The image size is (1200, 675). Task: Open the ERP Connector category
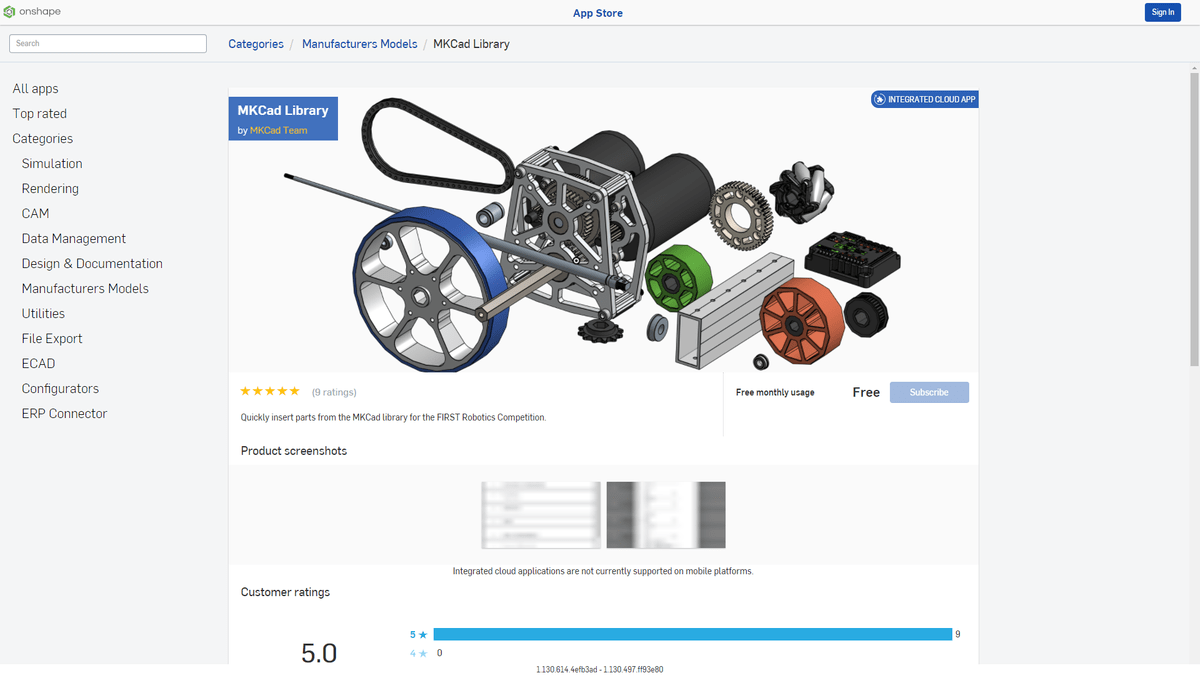coord(64,414)
